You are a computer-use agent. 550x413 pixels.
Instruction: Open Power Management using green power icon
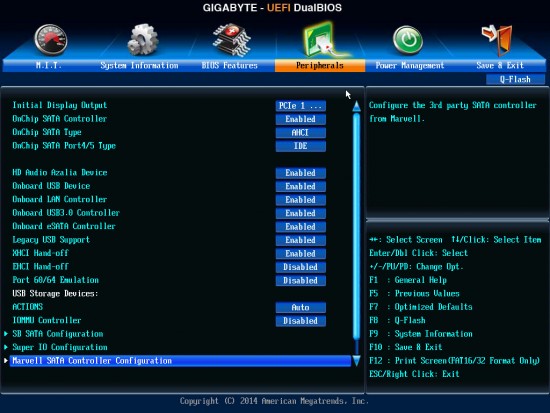pos(408,40)
